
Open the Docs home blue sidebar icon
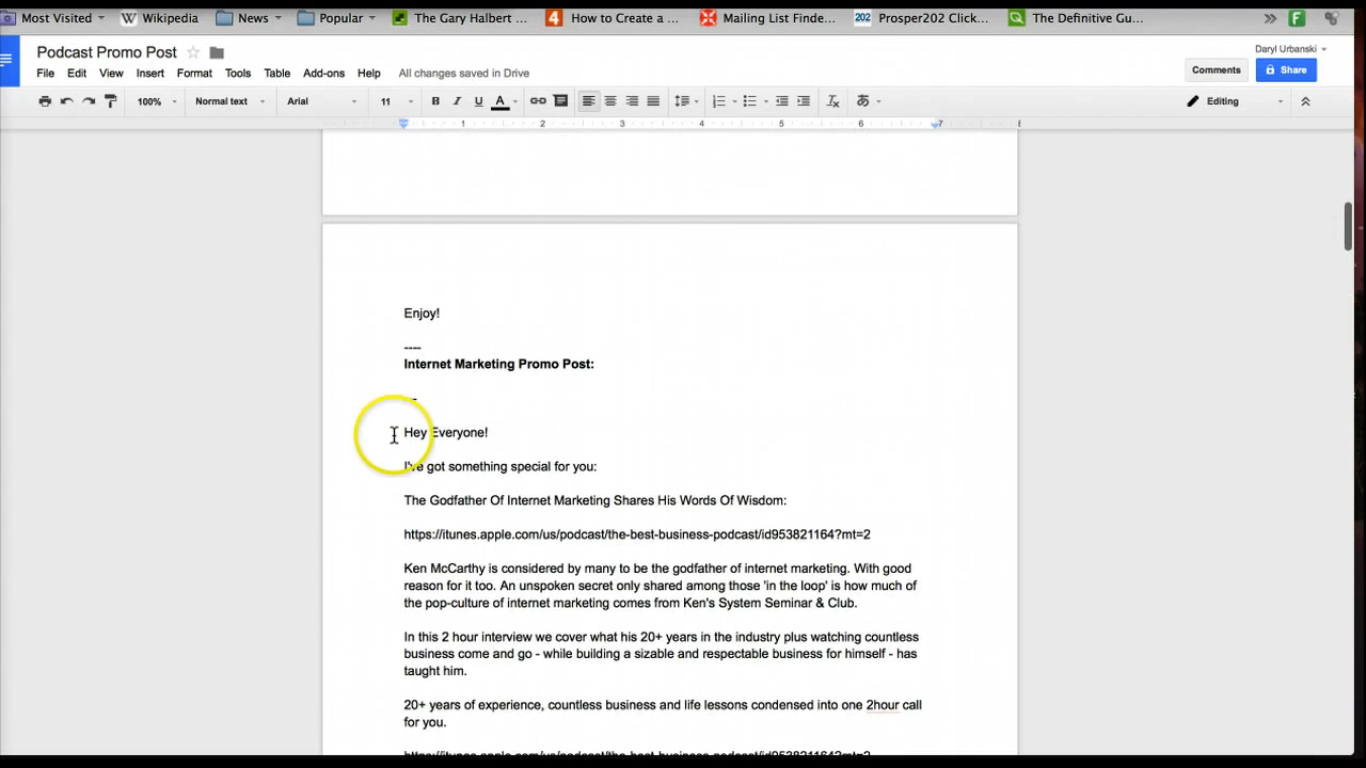[9, 61]
